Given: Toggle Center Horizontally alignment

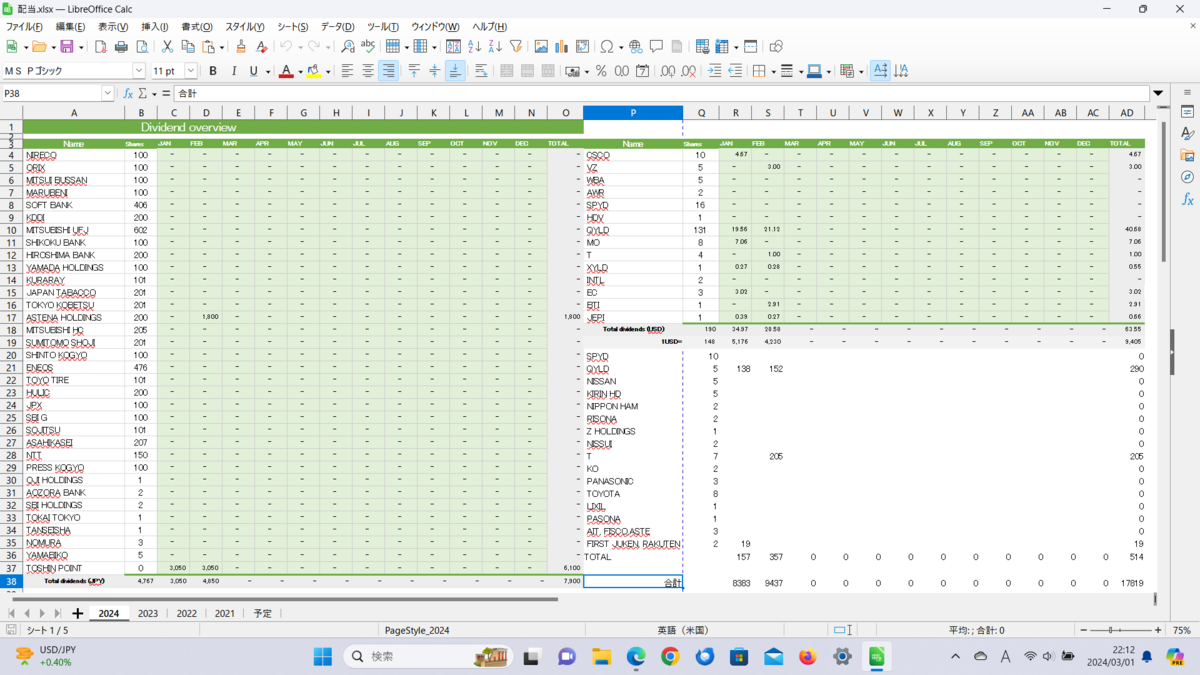Looking at the screenshot, I should tap(368, 71).
